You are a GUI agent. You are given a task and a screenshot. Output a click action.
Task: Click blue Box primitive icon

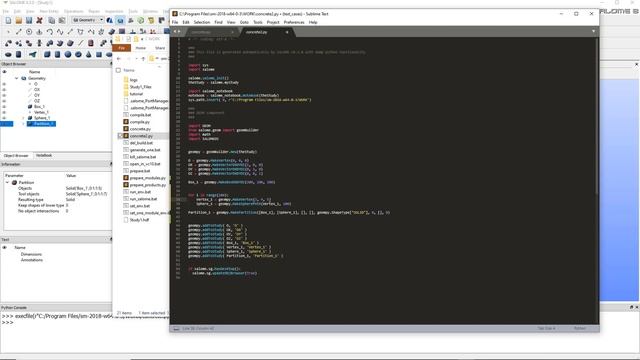(x=47, y=54)
